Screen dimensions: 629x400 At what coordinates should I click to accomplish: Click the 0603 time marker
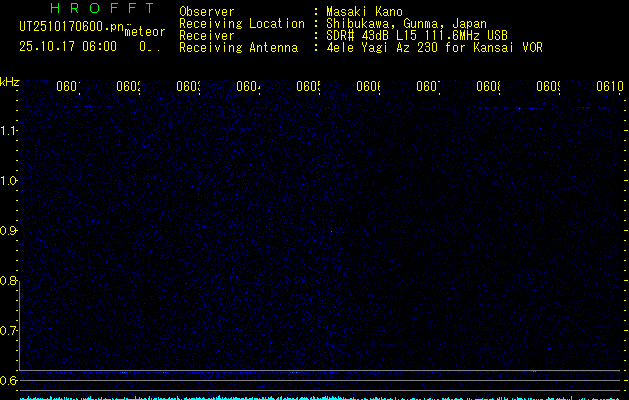189,86
